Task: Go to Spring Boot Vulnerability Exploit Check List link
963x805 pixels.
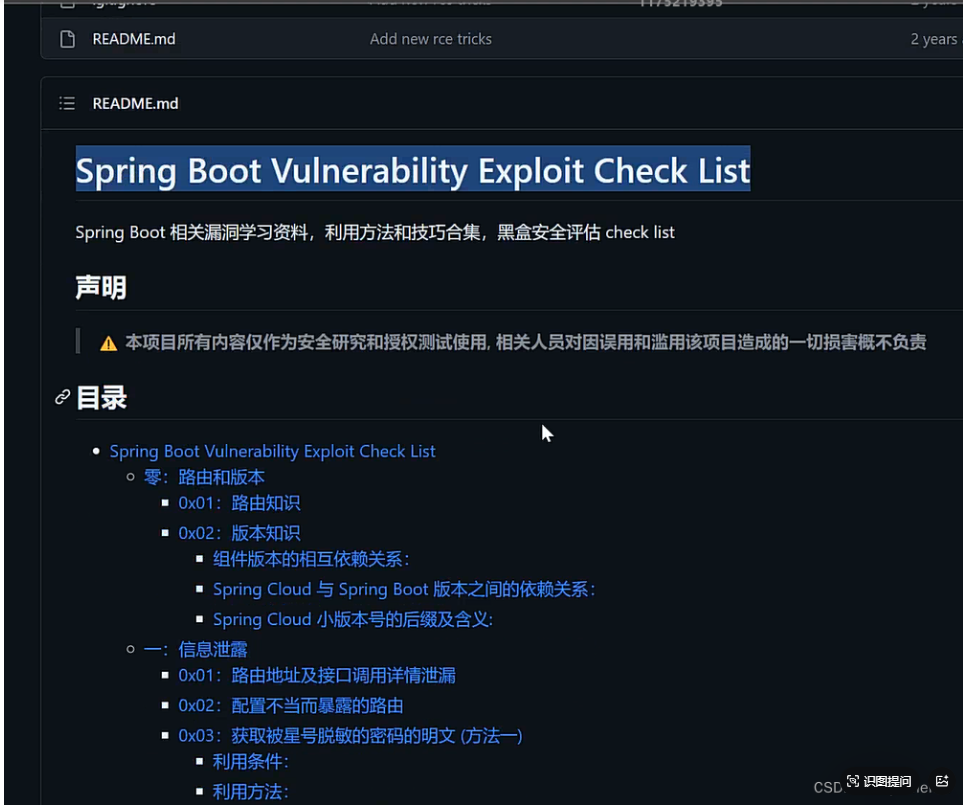Action: click(272, 451)
